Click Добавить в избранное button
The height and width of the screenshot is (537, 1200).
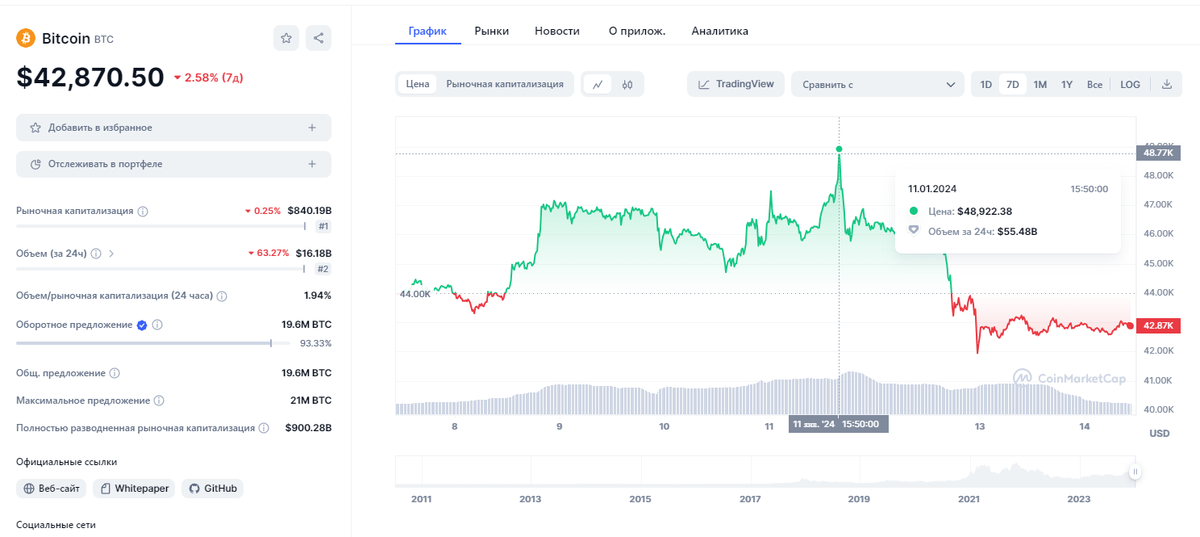(x=173, y=128)
